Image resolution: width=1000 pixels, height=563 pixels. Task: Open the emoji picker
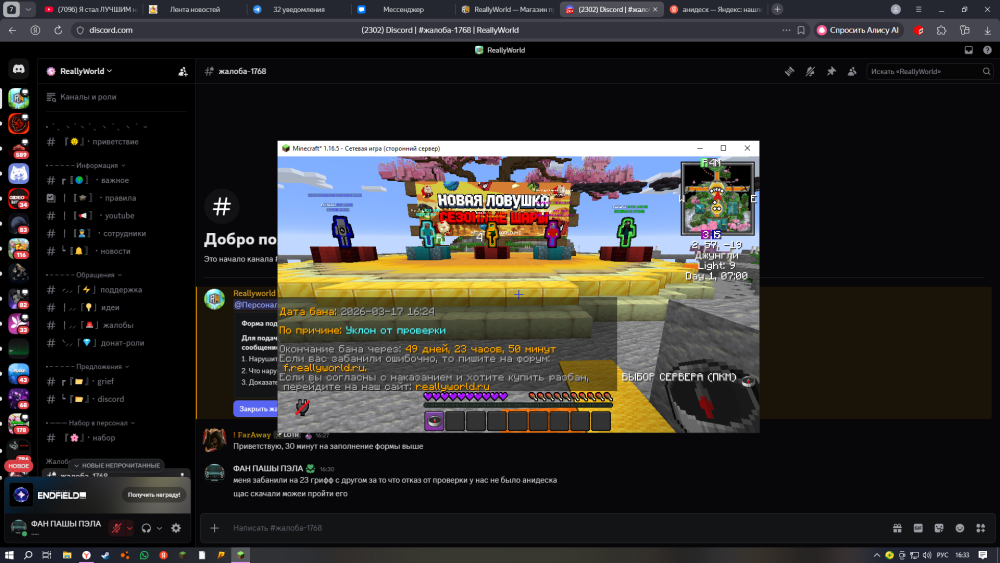(960, 528)
